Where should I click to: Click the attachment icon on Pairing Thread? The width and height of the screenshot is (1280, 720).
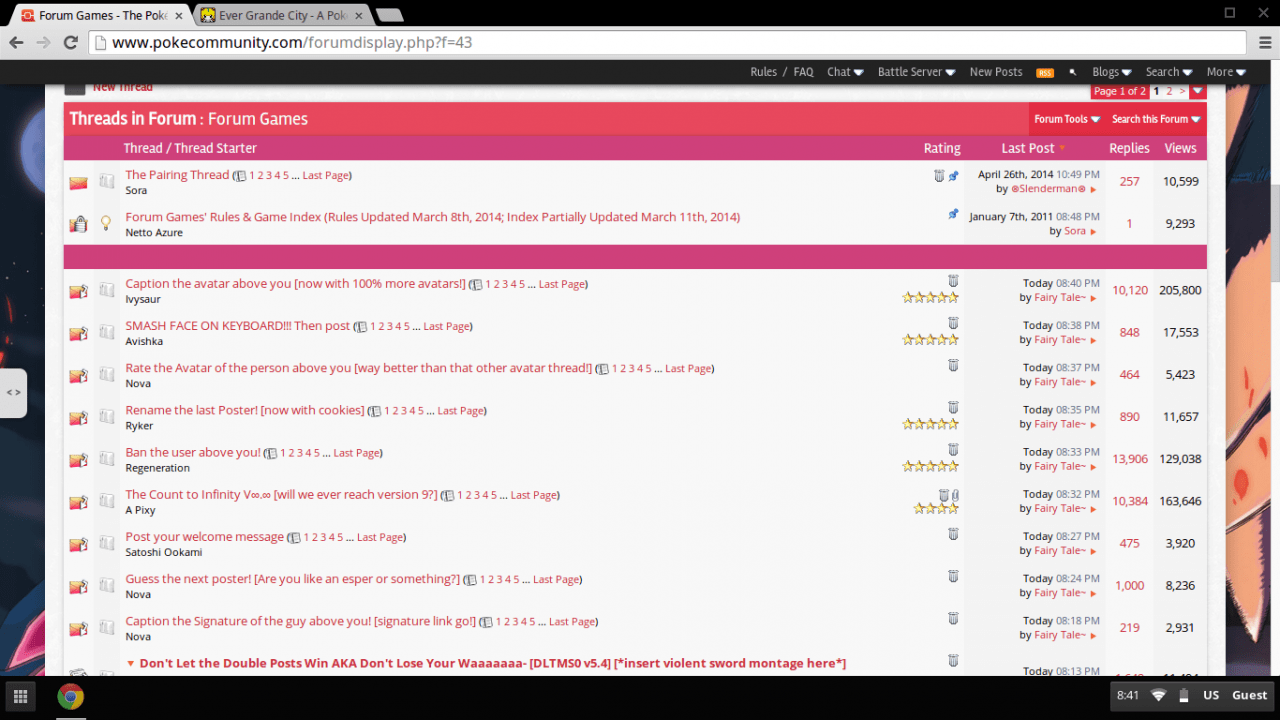939,176
